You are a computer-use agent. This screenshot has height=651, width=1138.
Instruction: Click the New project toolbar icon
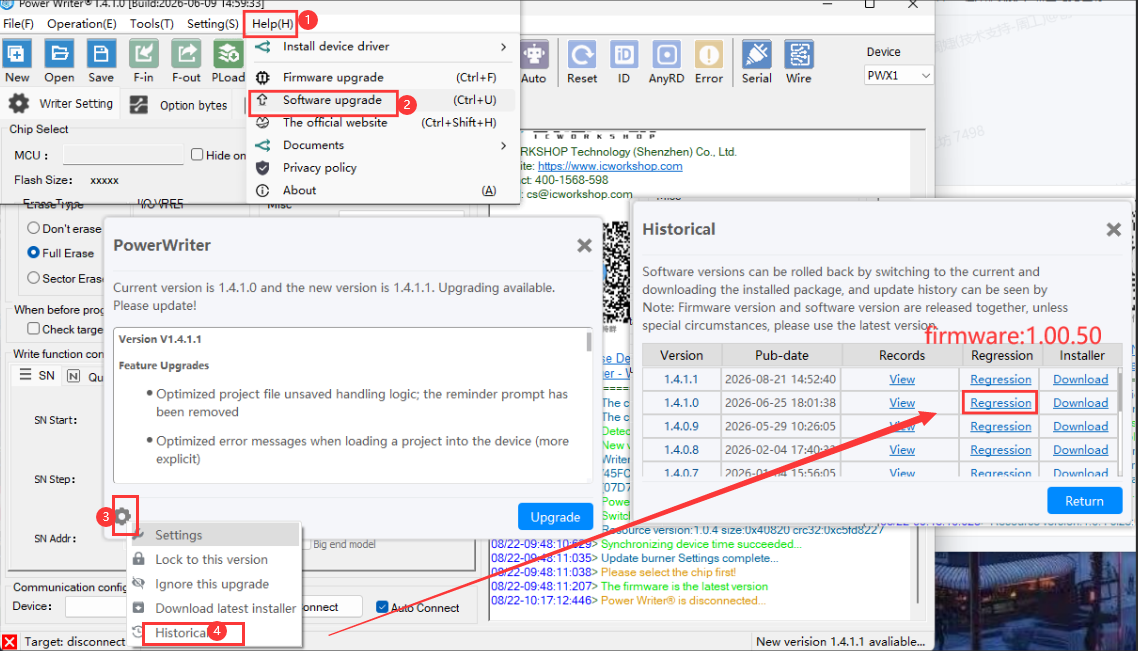[16, 54]
